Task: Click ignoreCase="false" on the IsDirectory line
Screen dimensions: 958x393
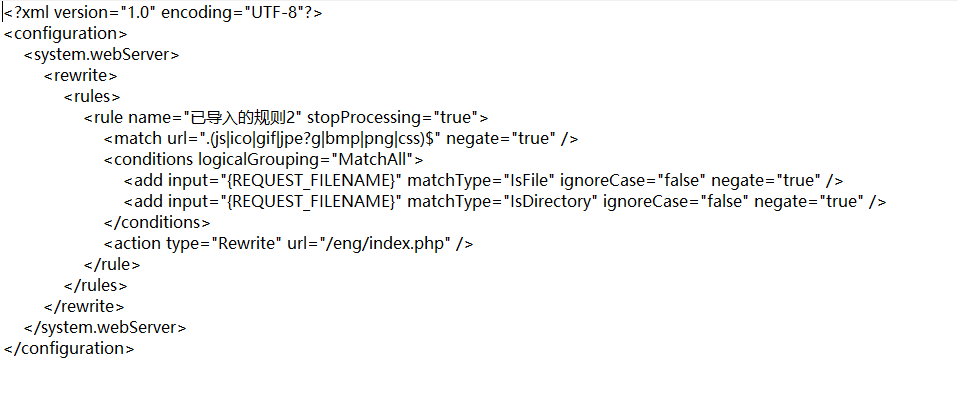Action: coord(676,201)
